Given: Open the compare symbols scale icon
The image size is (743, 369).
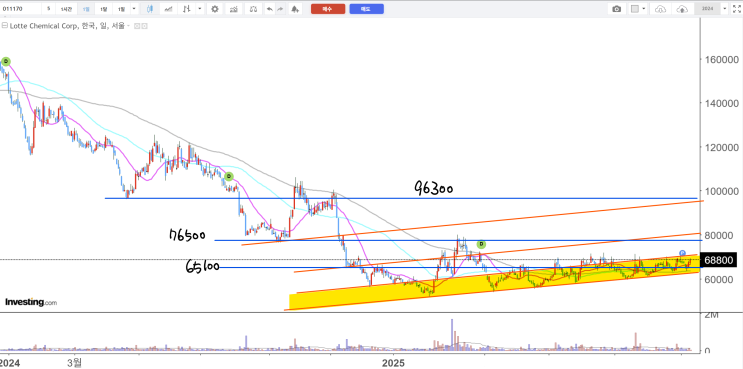Looking at the screenshot, I should pyautogui.click(x=253, y=9).
